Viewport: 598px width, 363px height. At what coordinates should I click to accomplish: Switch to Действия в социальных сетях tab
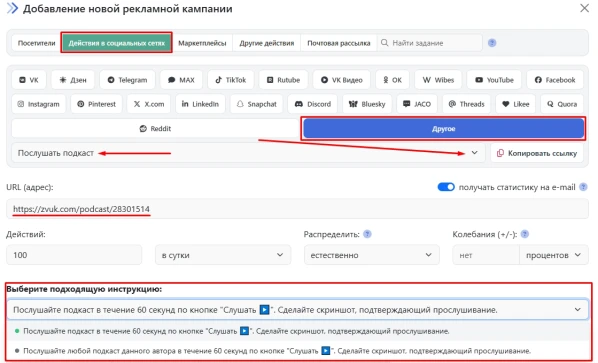click(117, 43)
